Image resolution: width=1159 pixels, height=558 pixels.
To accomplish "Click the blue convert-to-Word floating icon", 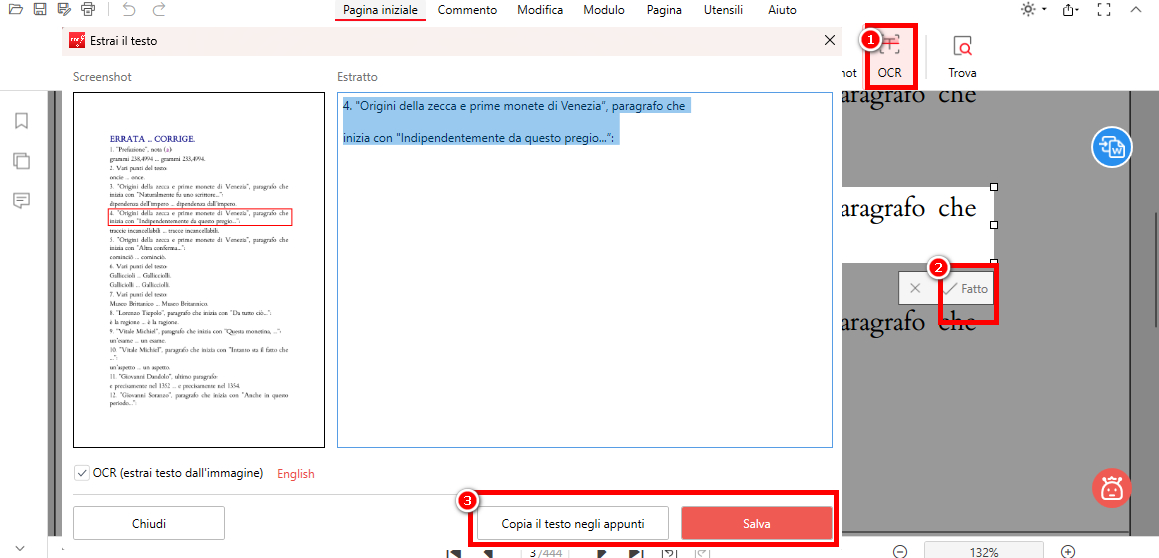I will pos(1112,146).
